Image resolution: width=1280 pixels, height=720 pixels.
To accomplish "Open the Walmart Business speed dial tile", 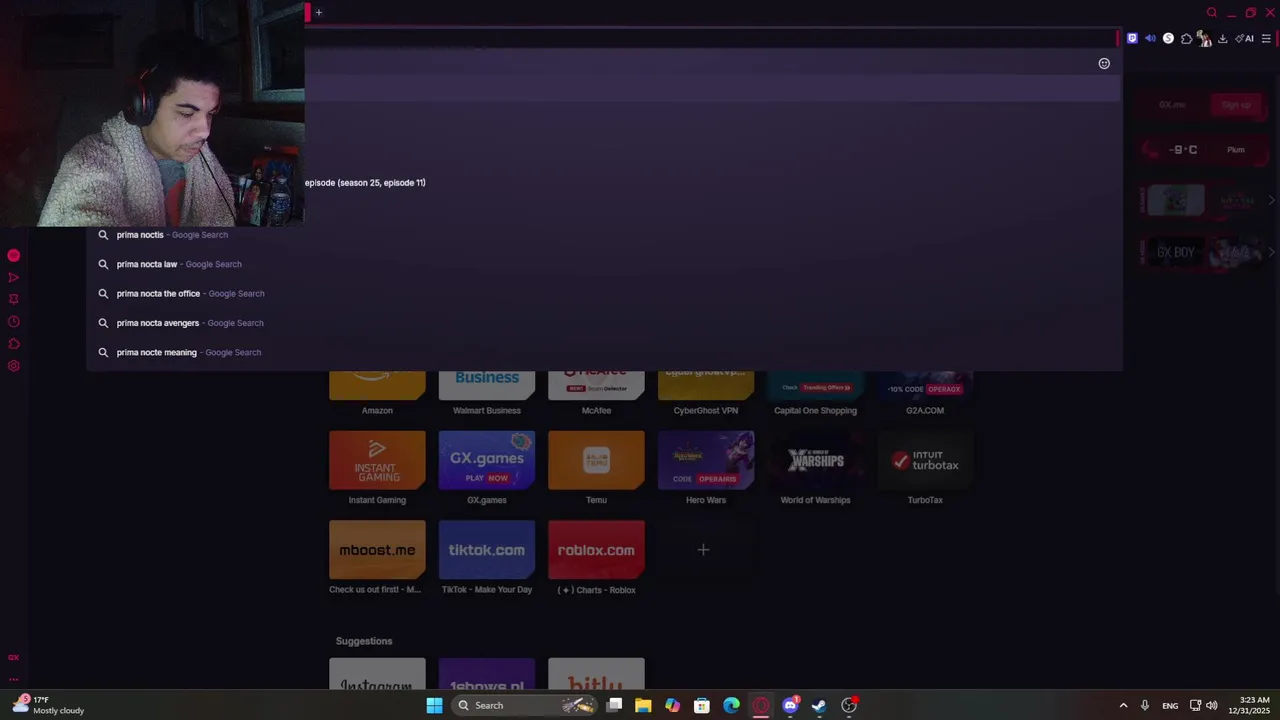I will tap(487, 386).
